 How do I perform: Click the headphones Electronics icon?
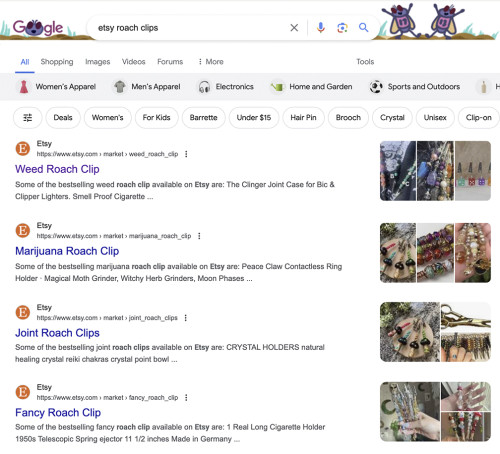tap(204, 87)
